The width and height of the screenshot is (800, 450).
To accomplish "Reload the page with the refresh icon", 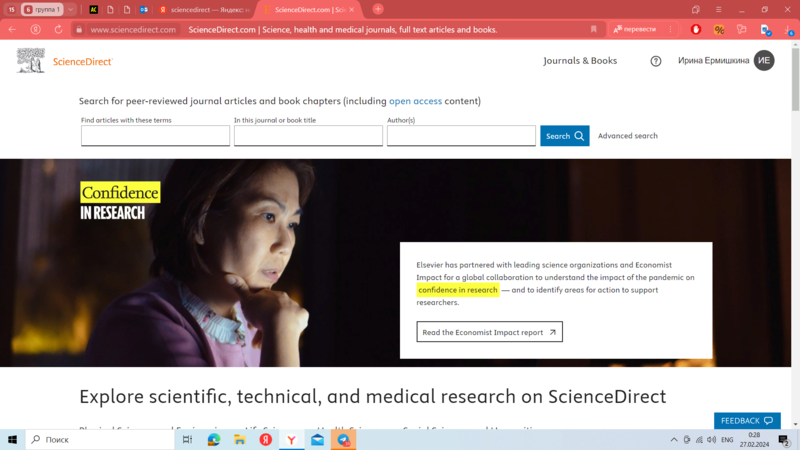I will click(x=58, y=30).
